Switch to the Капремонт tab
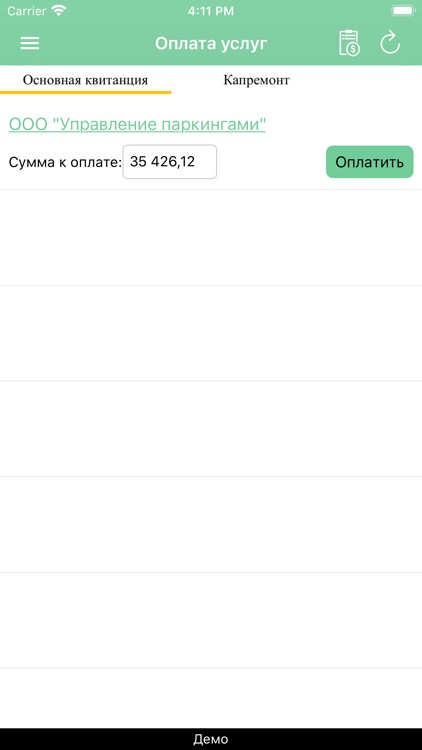 [256, 80]
